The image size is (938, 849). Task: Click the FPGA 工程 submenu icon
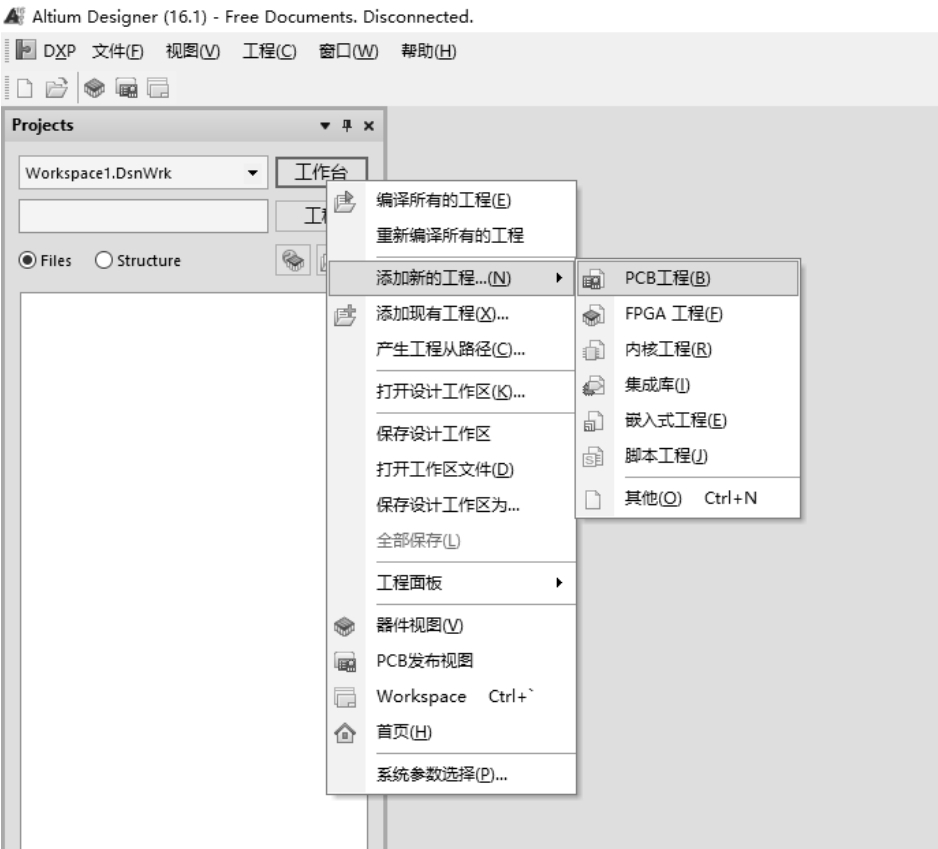pos(593,315)
